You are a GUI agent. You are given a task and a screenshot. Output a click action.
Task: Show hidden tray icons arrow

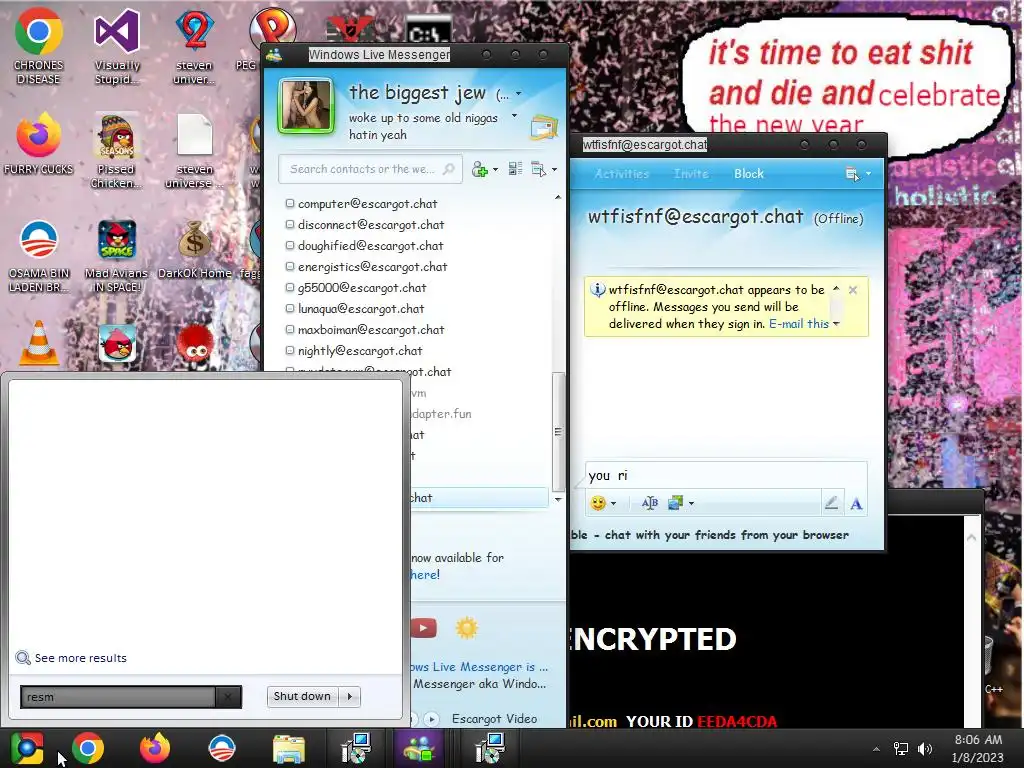tap(876, 749)
